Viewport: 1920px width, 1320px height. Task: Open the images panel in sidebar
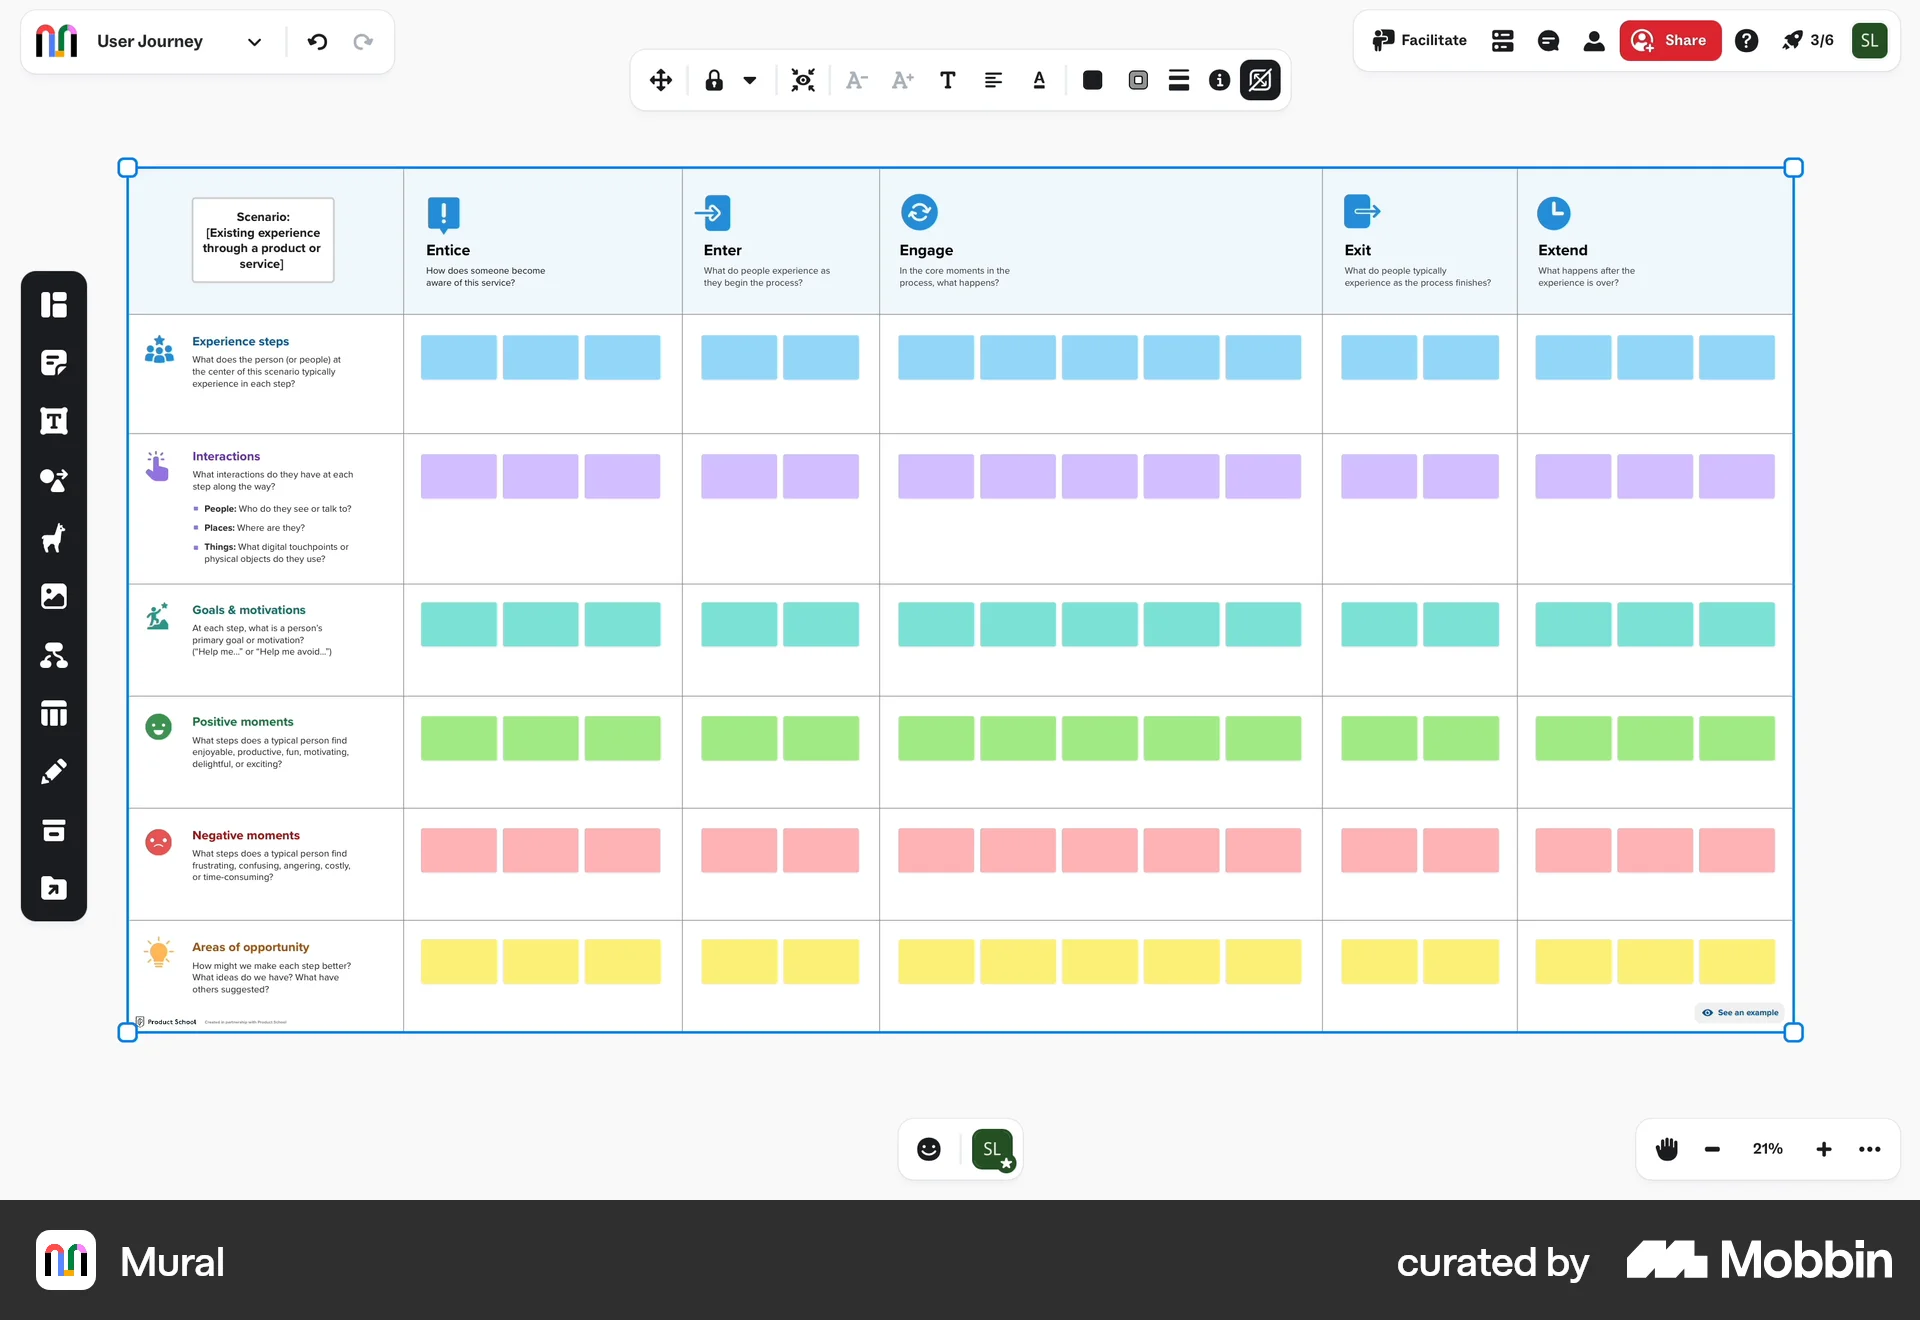(54, 597)
